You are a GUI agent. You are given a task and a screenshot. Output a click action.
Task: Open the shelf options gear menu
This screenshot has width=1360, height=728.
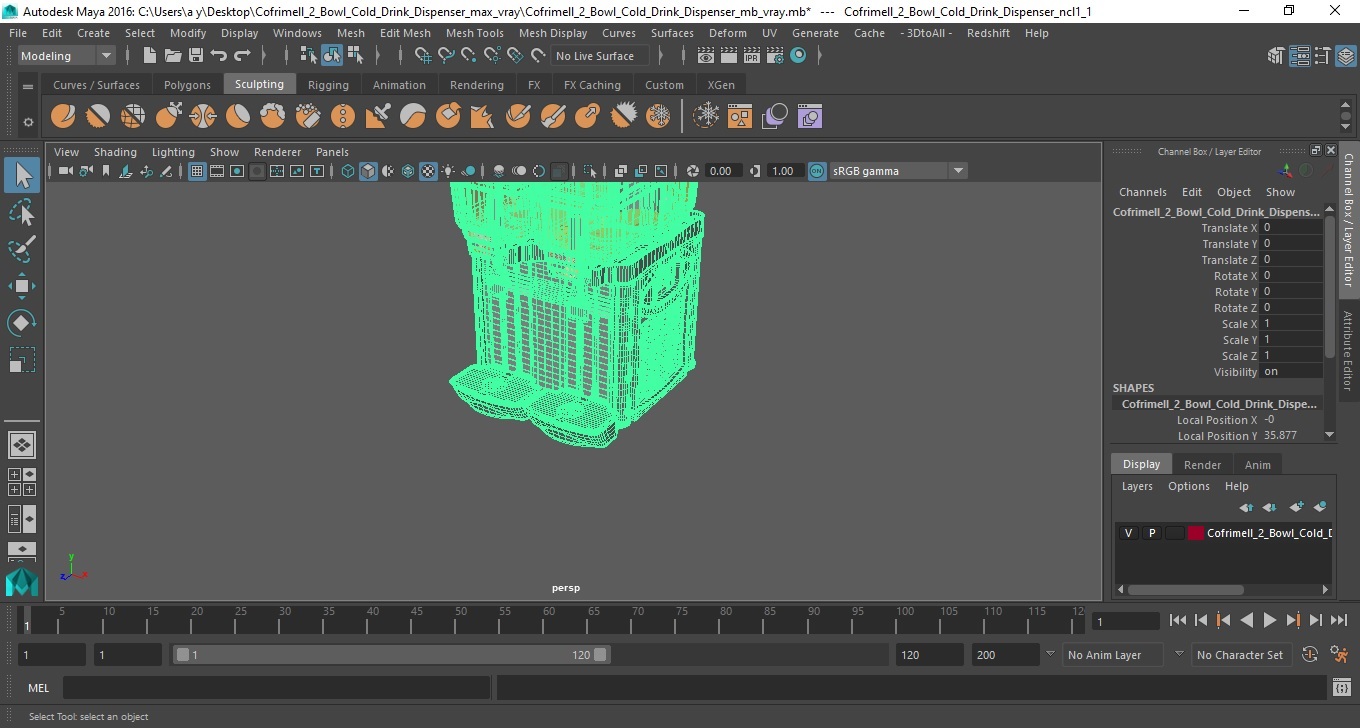click(28, 123)
